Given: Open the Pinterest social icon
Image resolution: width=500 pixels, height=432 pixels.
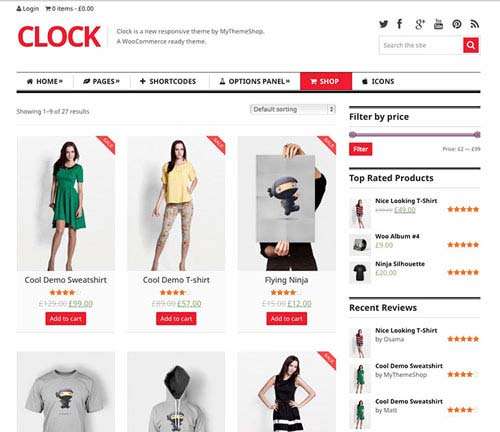Looking at the screenshot, I should 457,24.
